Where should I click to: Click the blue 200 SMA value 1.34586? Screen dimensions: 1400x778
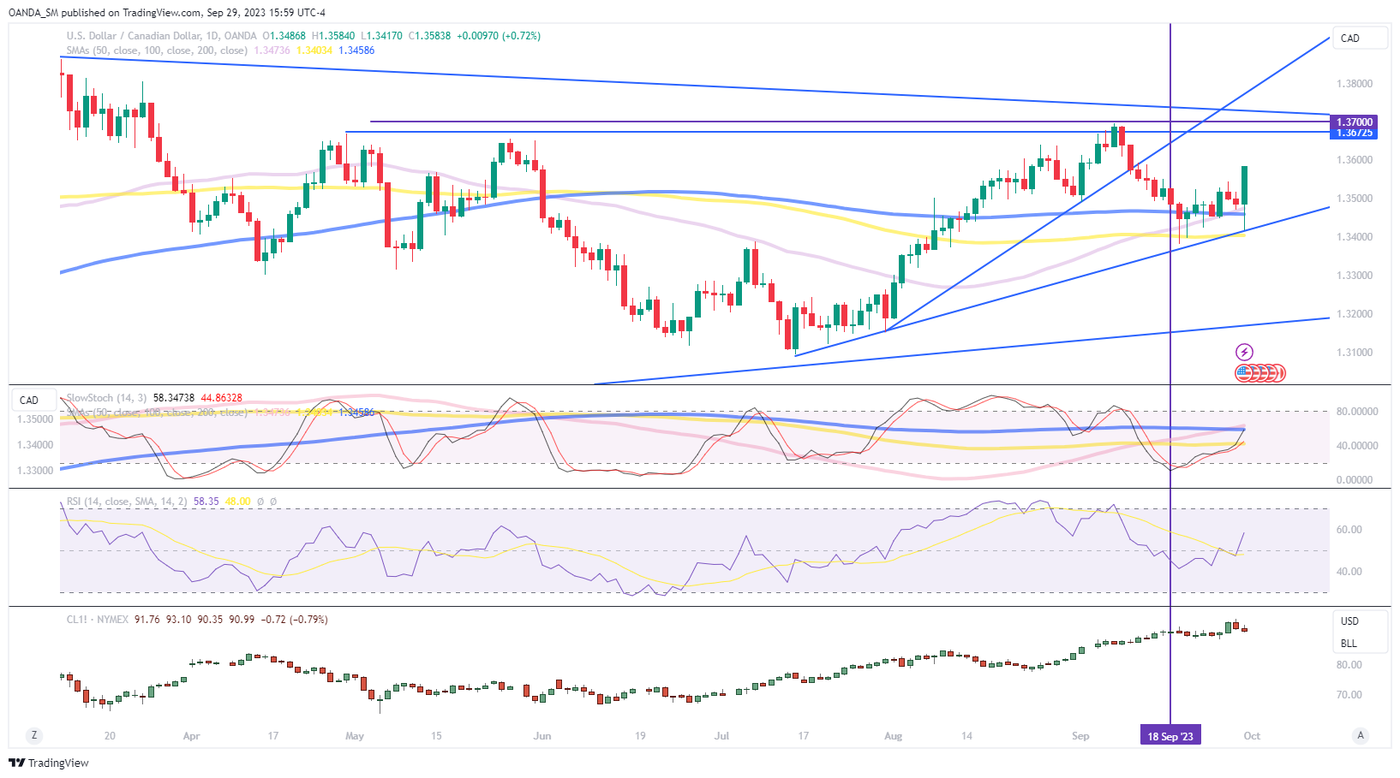[355, 50]
